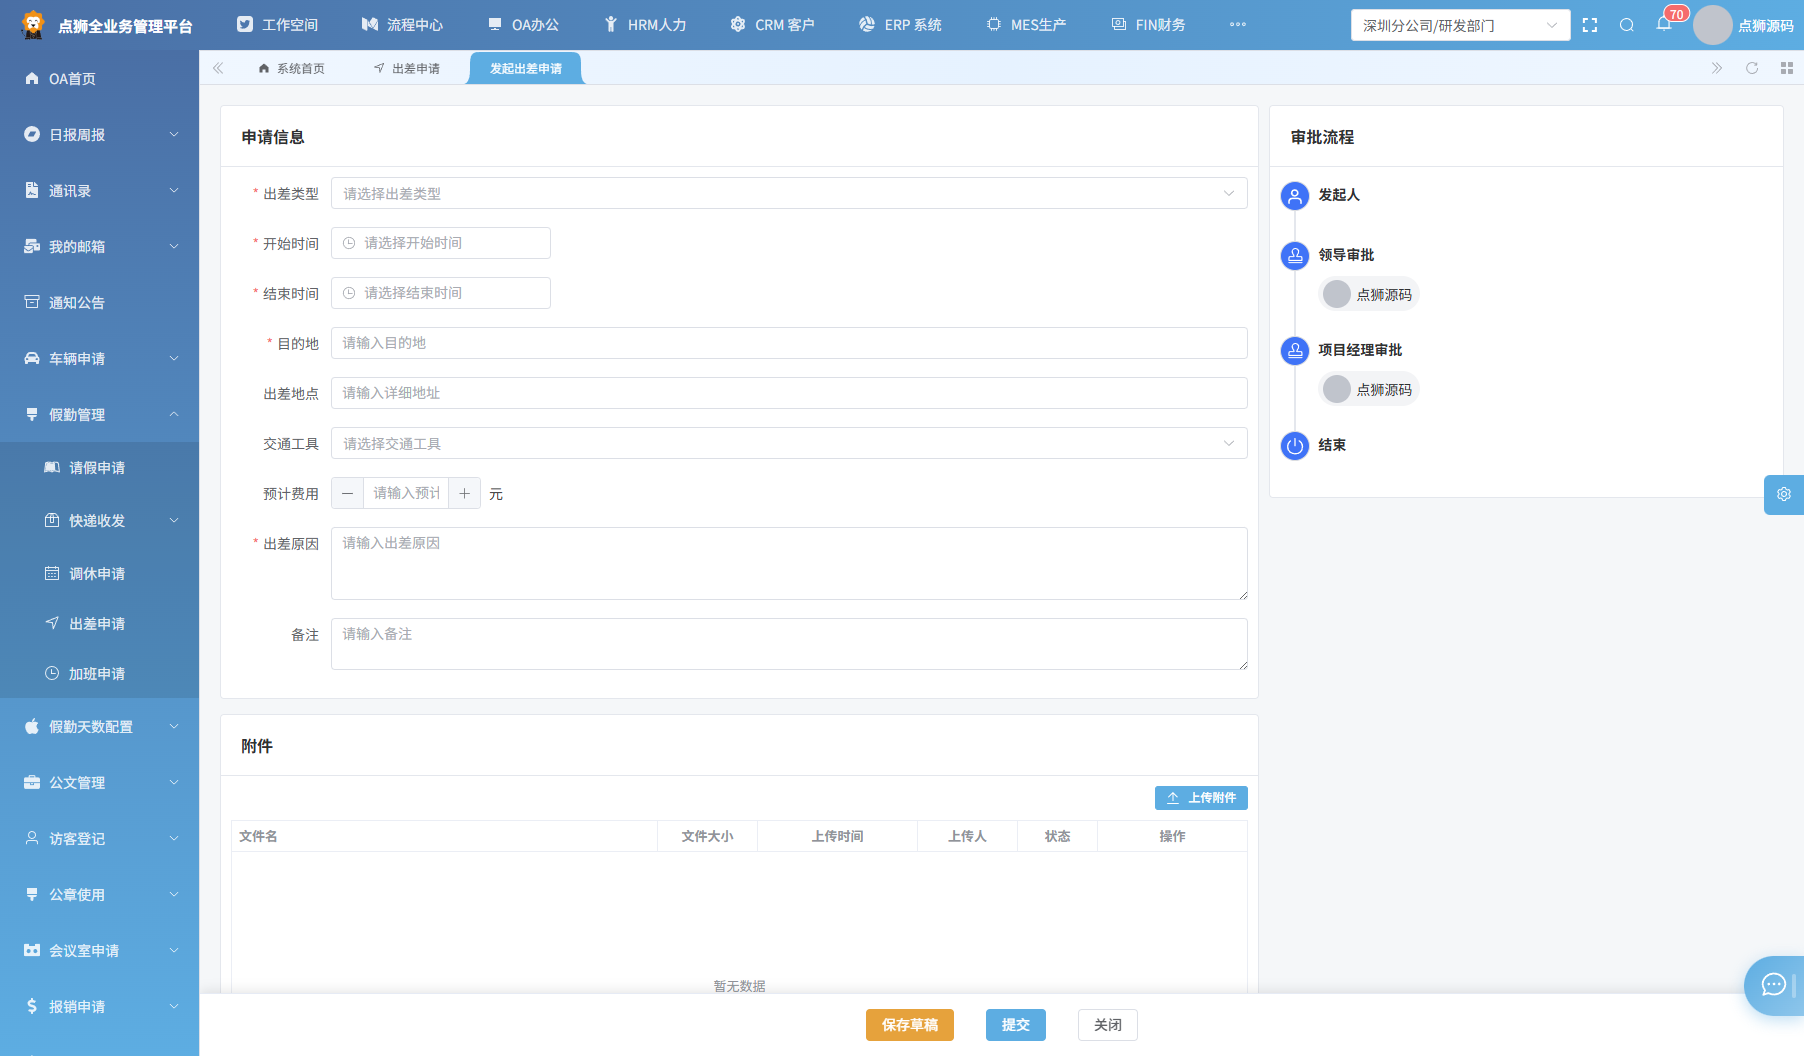Open 请假申请 in sidebar

(x=100, y=468)
